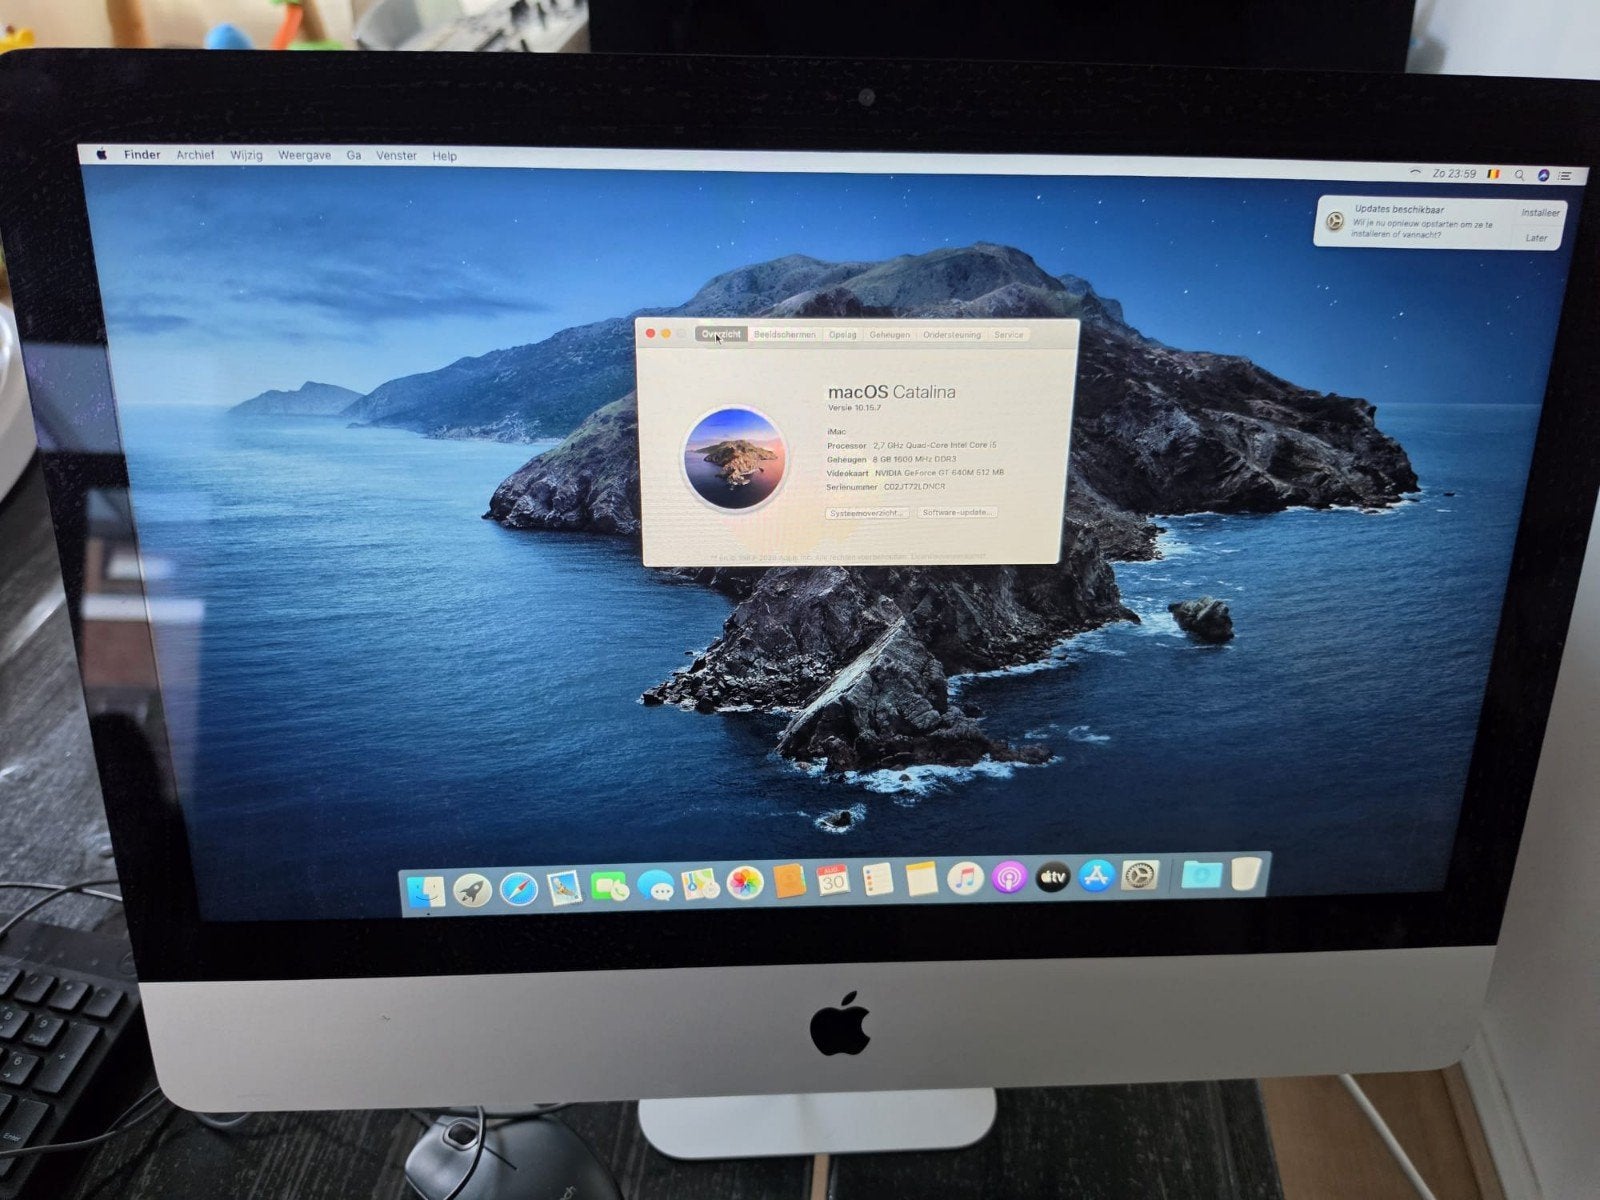Viewport: 1600px width, 1200px height.
Task: Switch to the Service tab
Action: coord(1008,335)
